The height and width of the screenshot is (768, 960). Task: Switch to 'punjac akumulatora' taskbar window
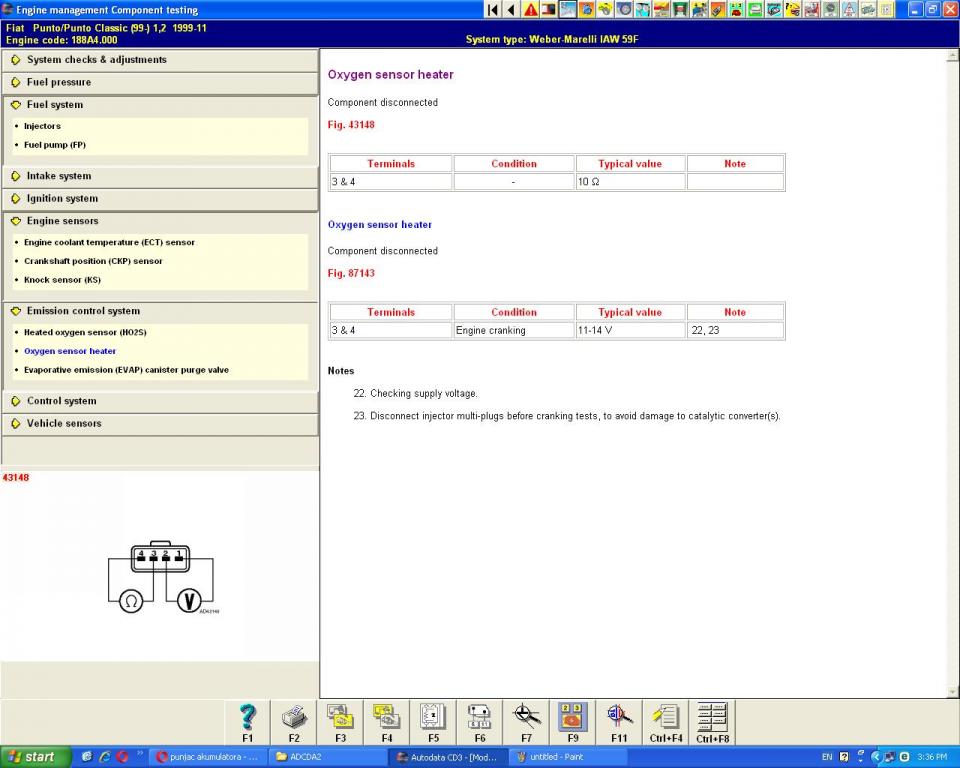[209, 757]
